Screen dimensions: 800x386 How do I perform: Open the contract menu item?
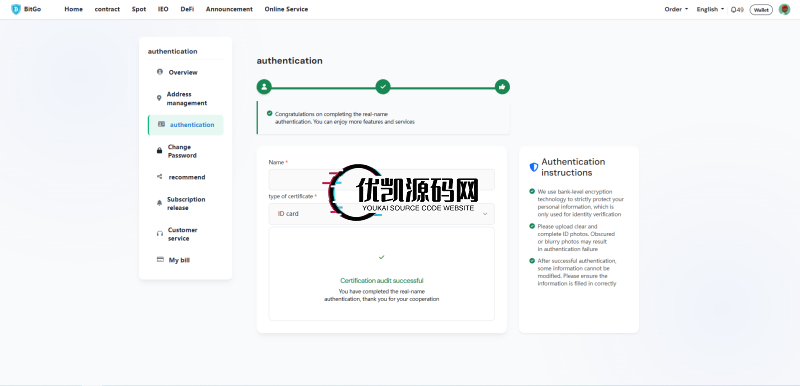click(107, 9)
